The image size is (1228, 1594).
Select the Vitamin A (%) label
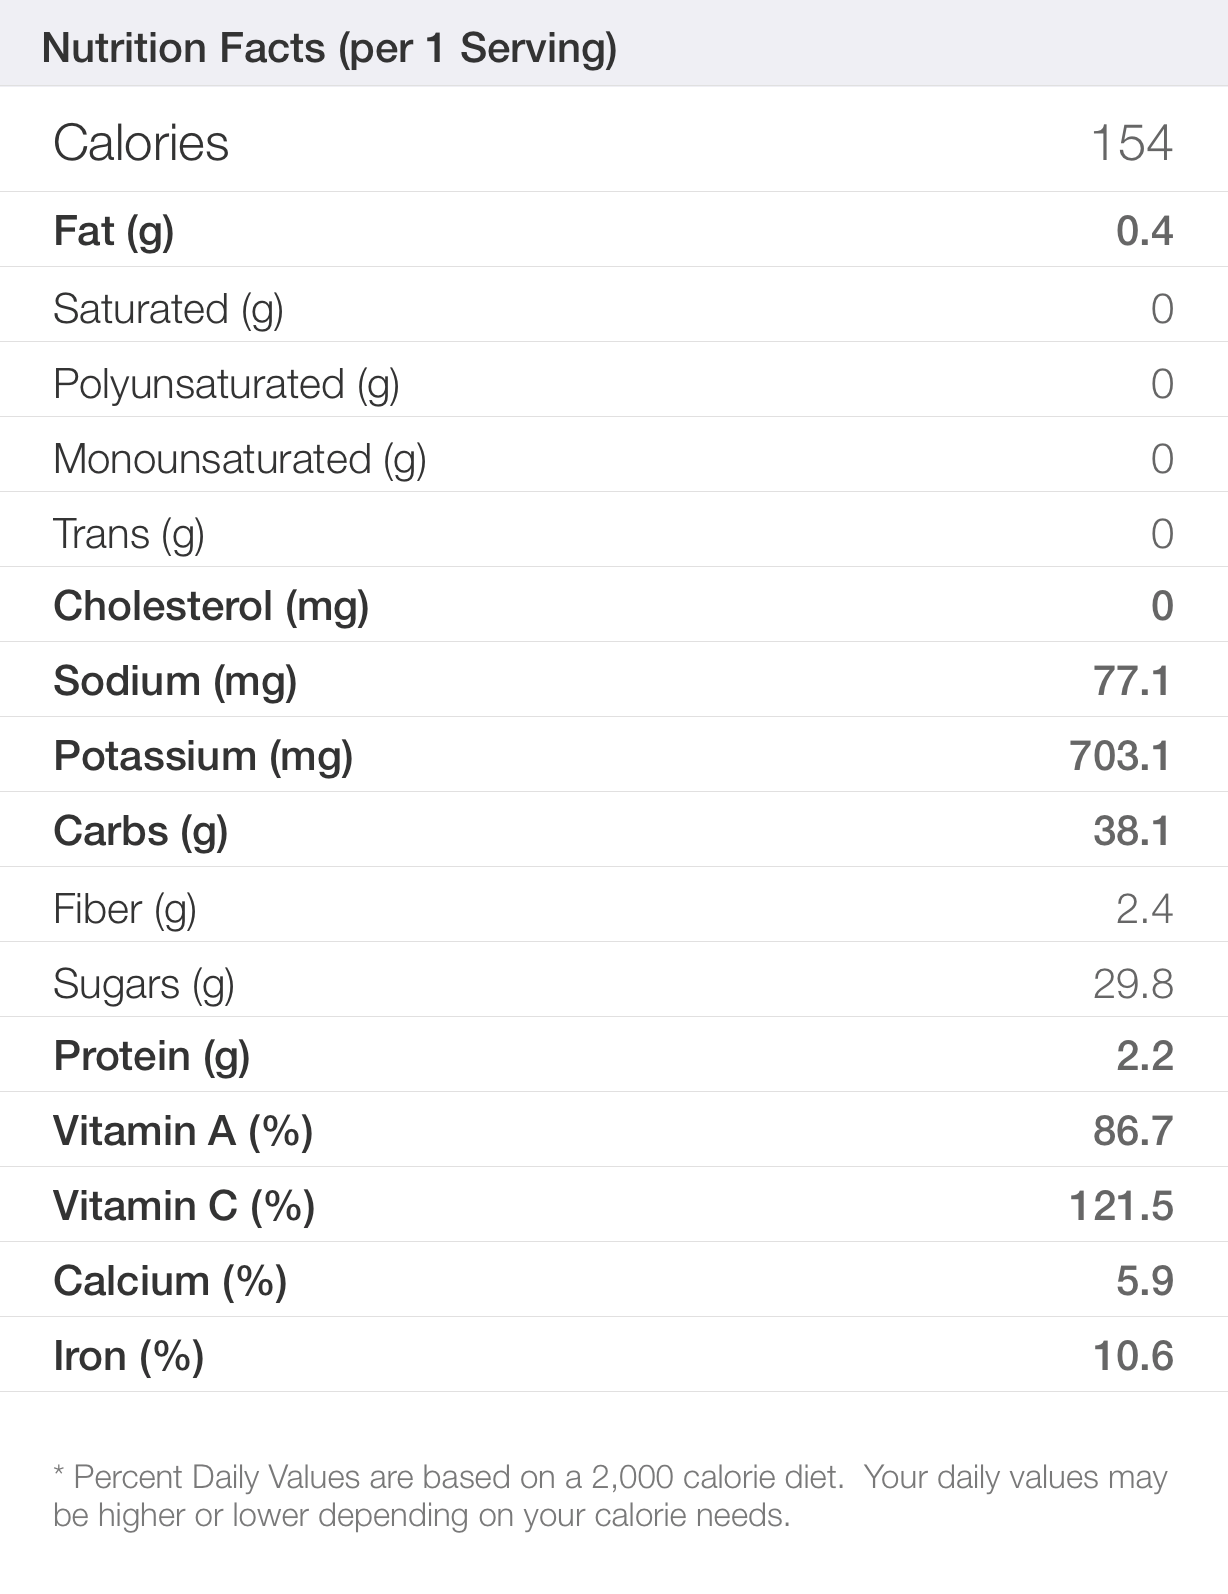coord(183,1131)
